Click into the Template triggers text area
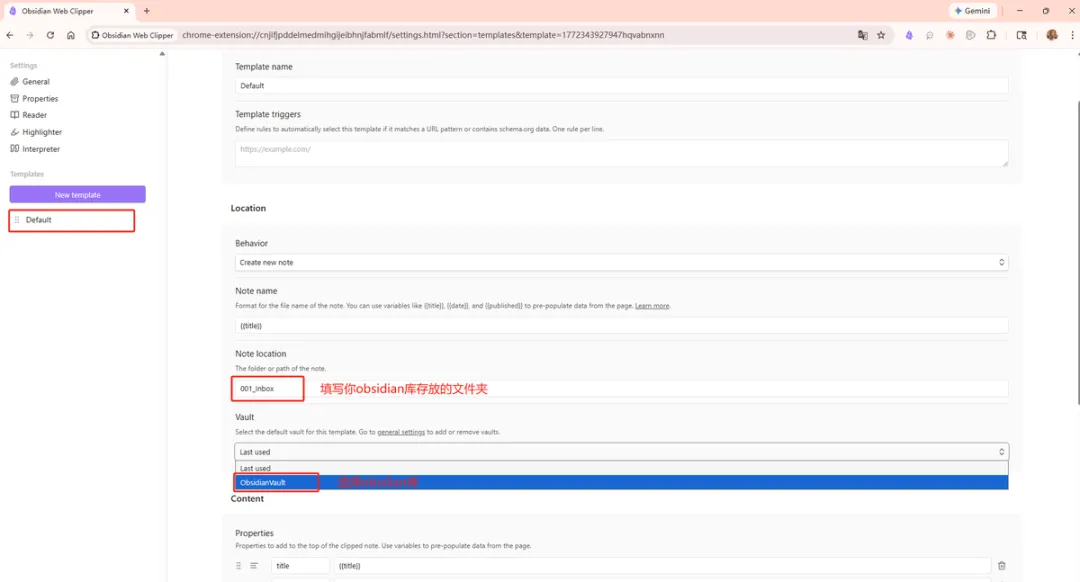Image resolution: width=1080 pixels, height=582 pixels. click(621, 153)
